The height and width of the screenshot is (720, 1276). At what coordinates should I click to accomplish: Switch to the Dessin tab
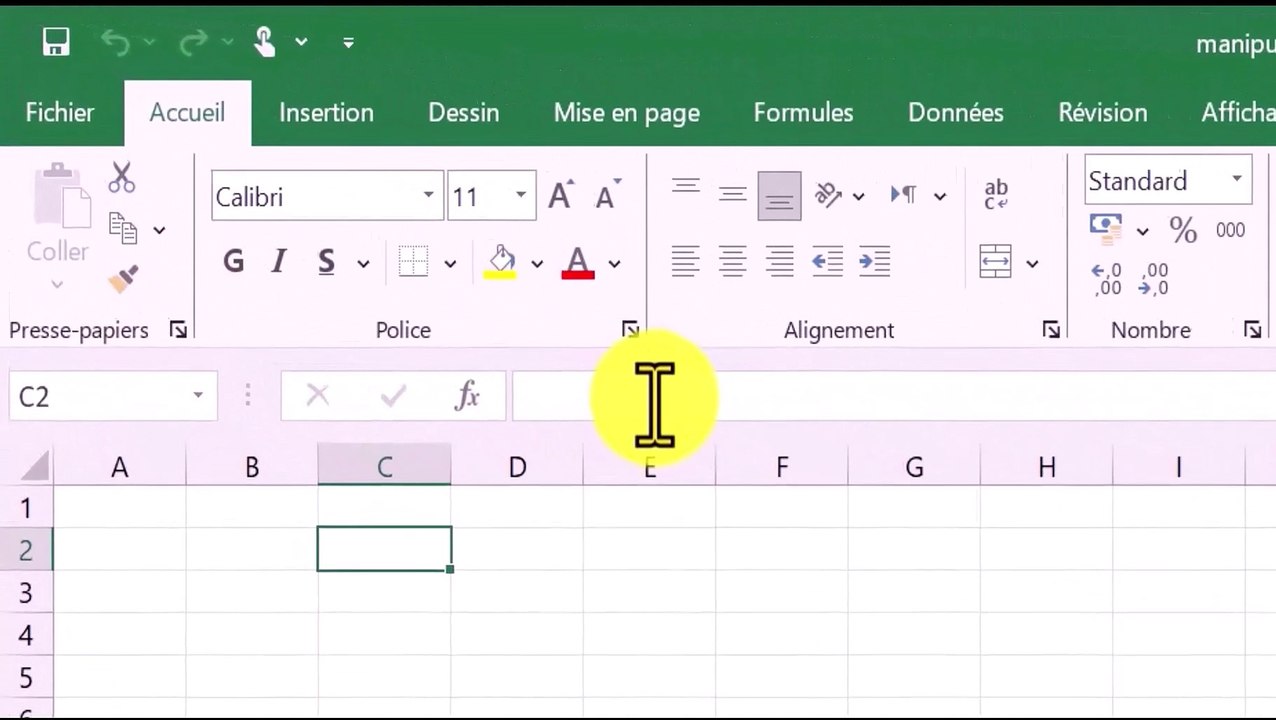pyautogui.click(x=463, y=113)
